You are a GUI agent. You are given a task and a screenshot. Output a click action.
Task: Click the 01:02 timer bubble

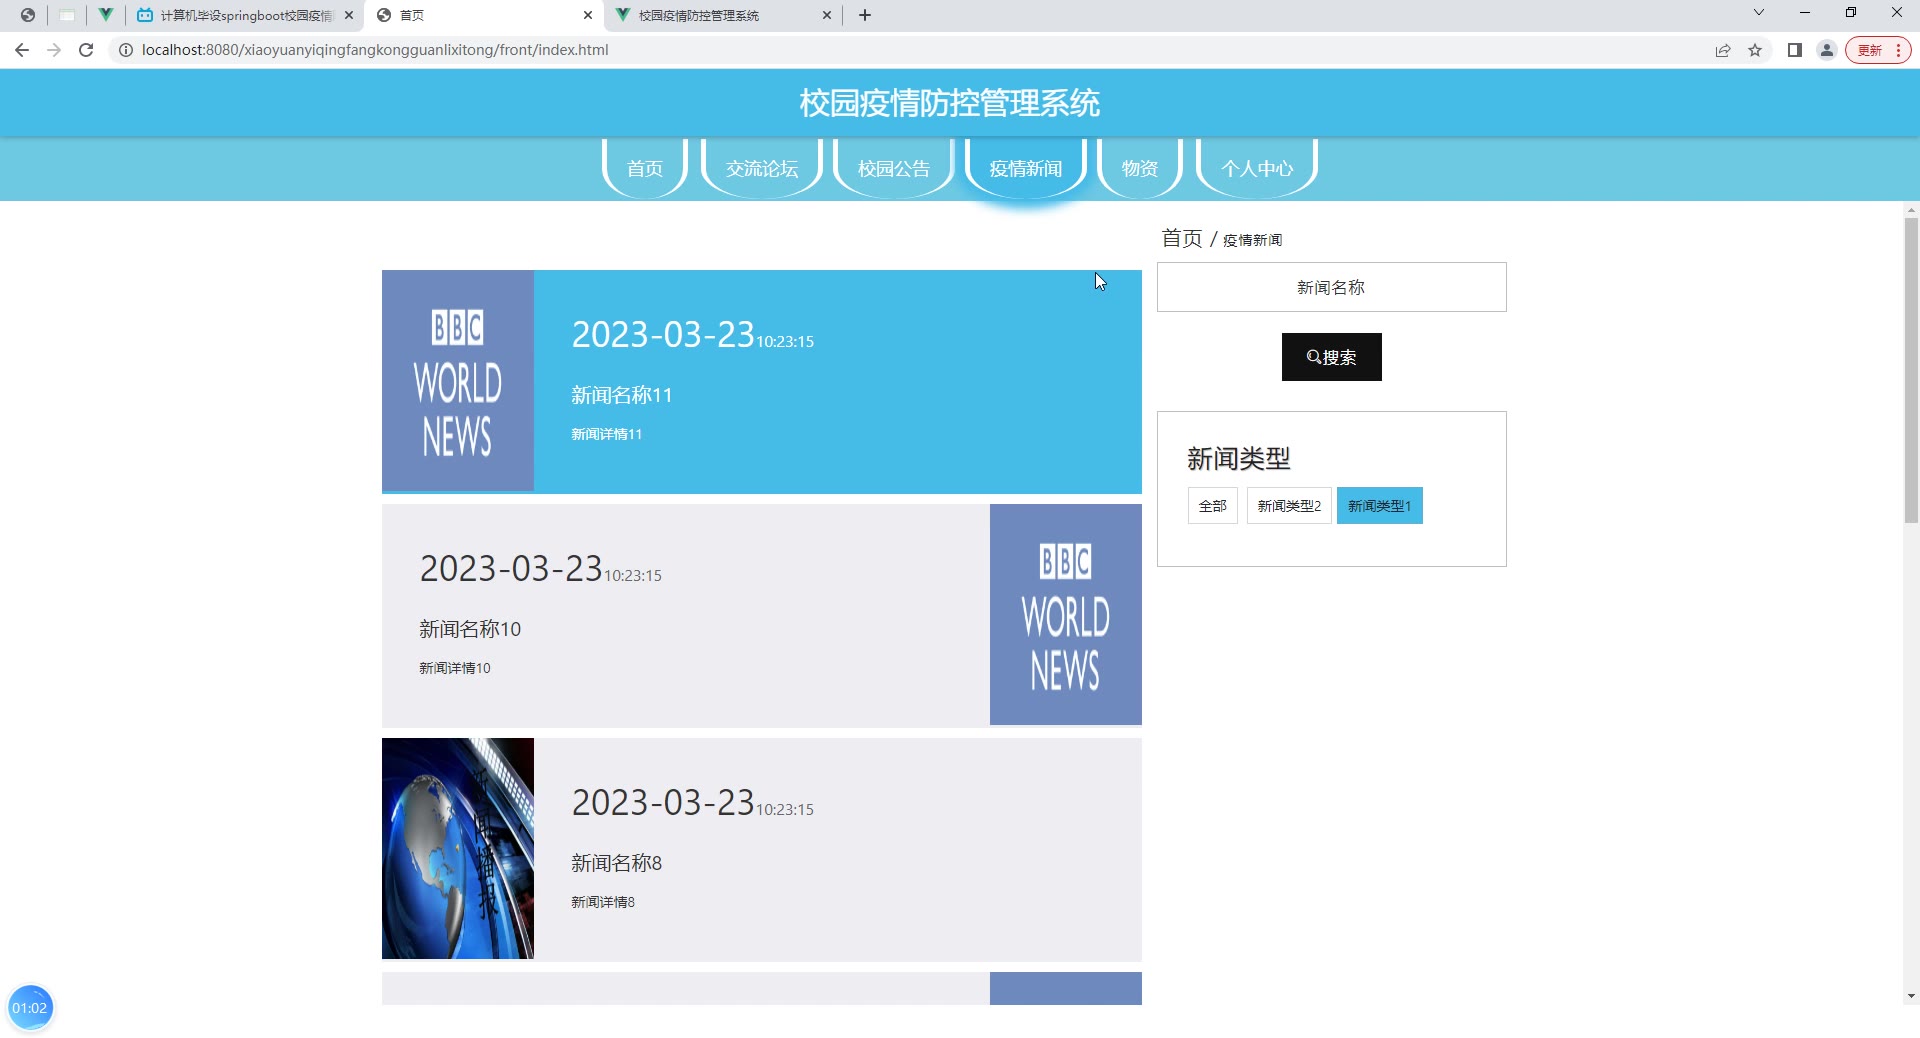30,1008
